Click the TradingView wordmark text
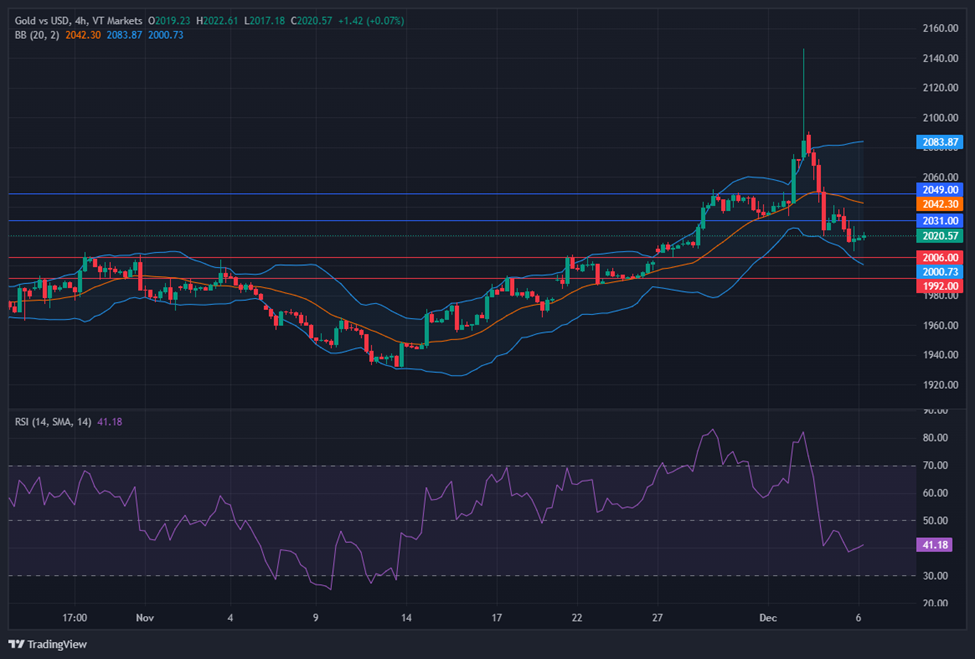 (x=57, y=644)
